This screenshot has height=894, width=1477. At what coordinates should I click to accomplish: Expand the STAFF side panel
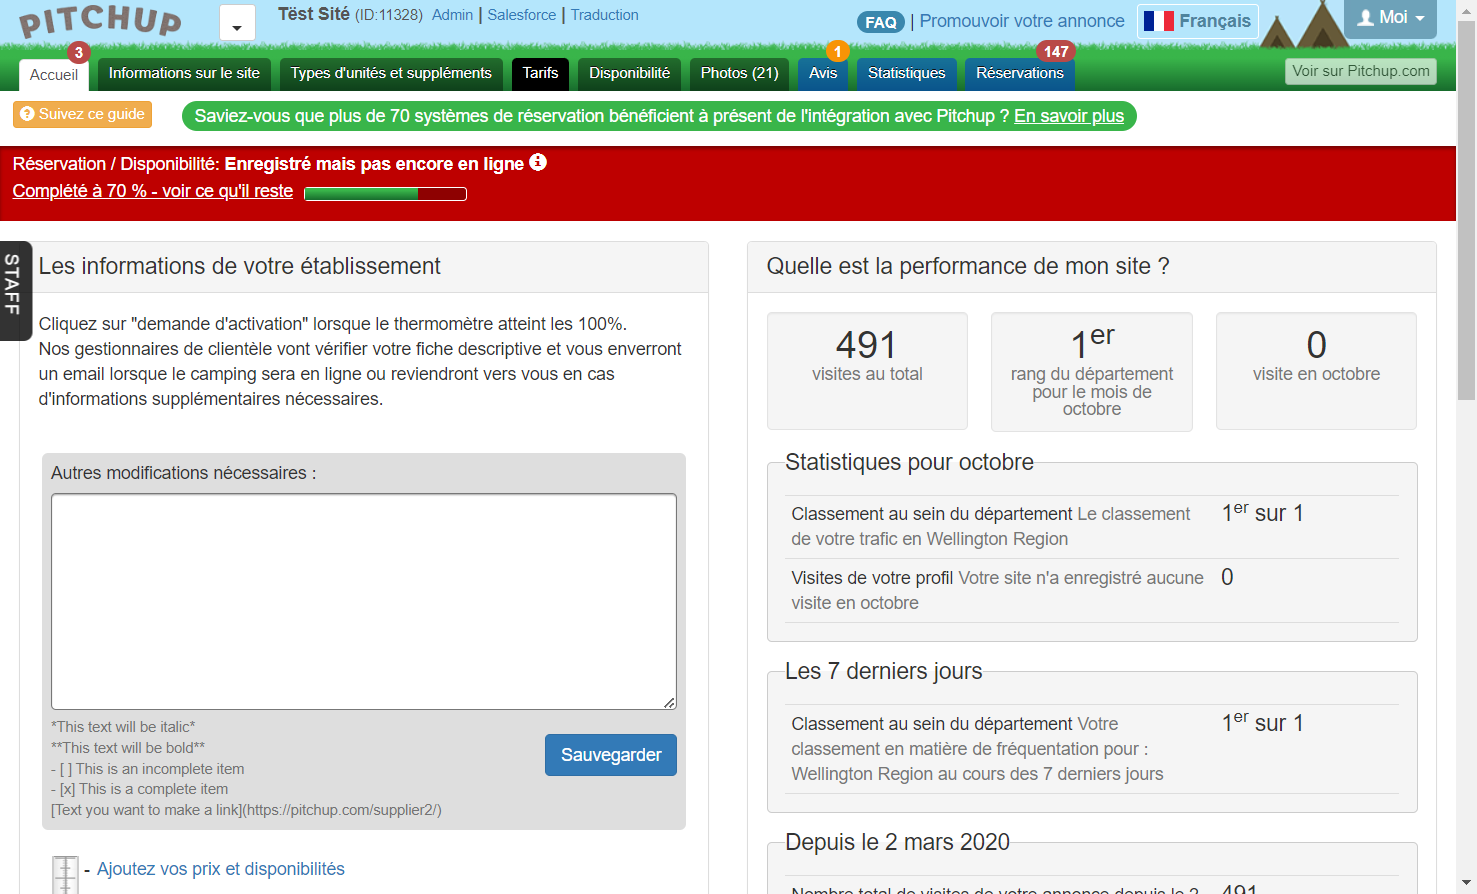tap(14, 290)
